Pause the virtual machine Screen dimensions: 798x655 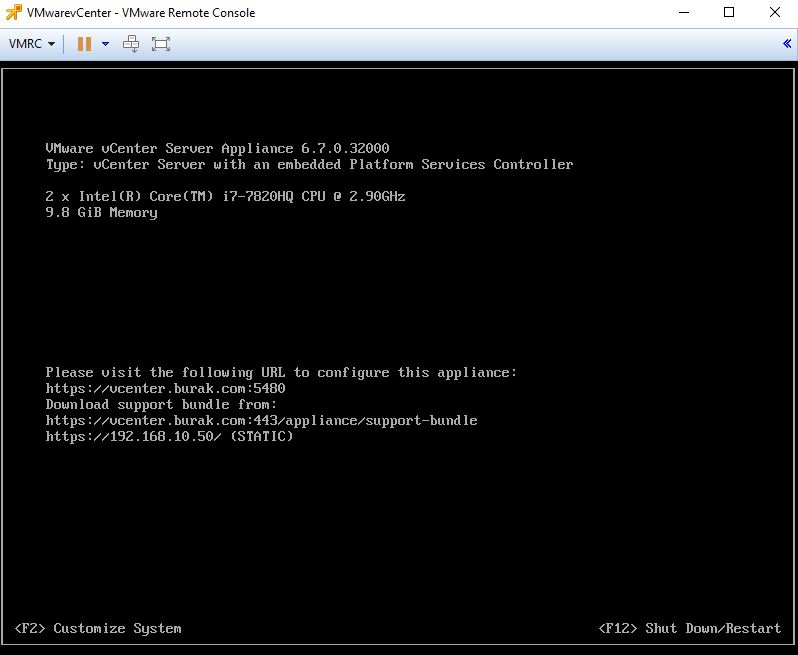(84, 44)
